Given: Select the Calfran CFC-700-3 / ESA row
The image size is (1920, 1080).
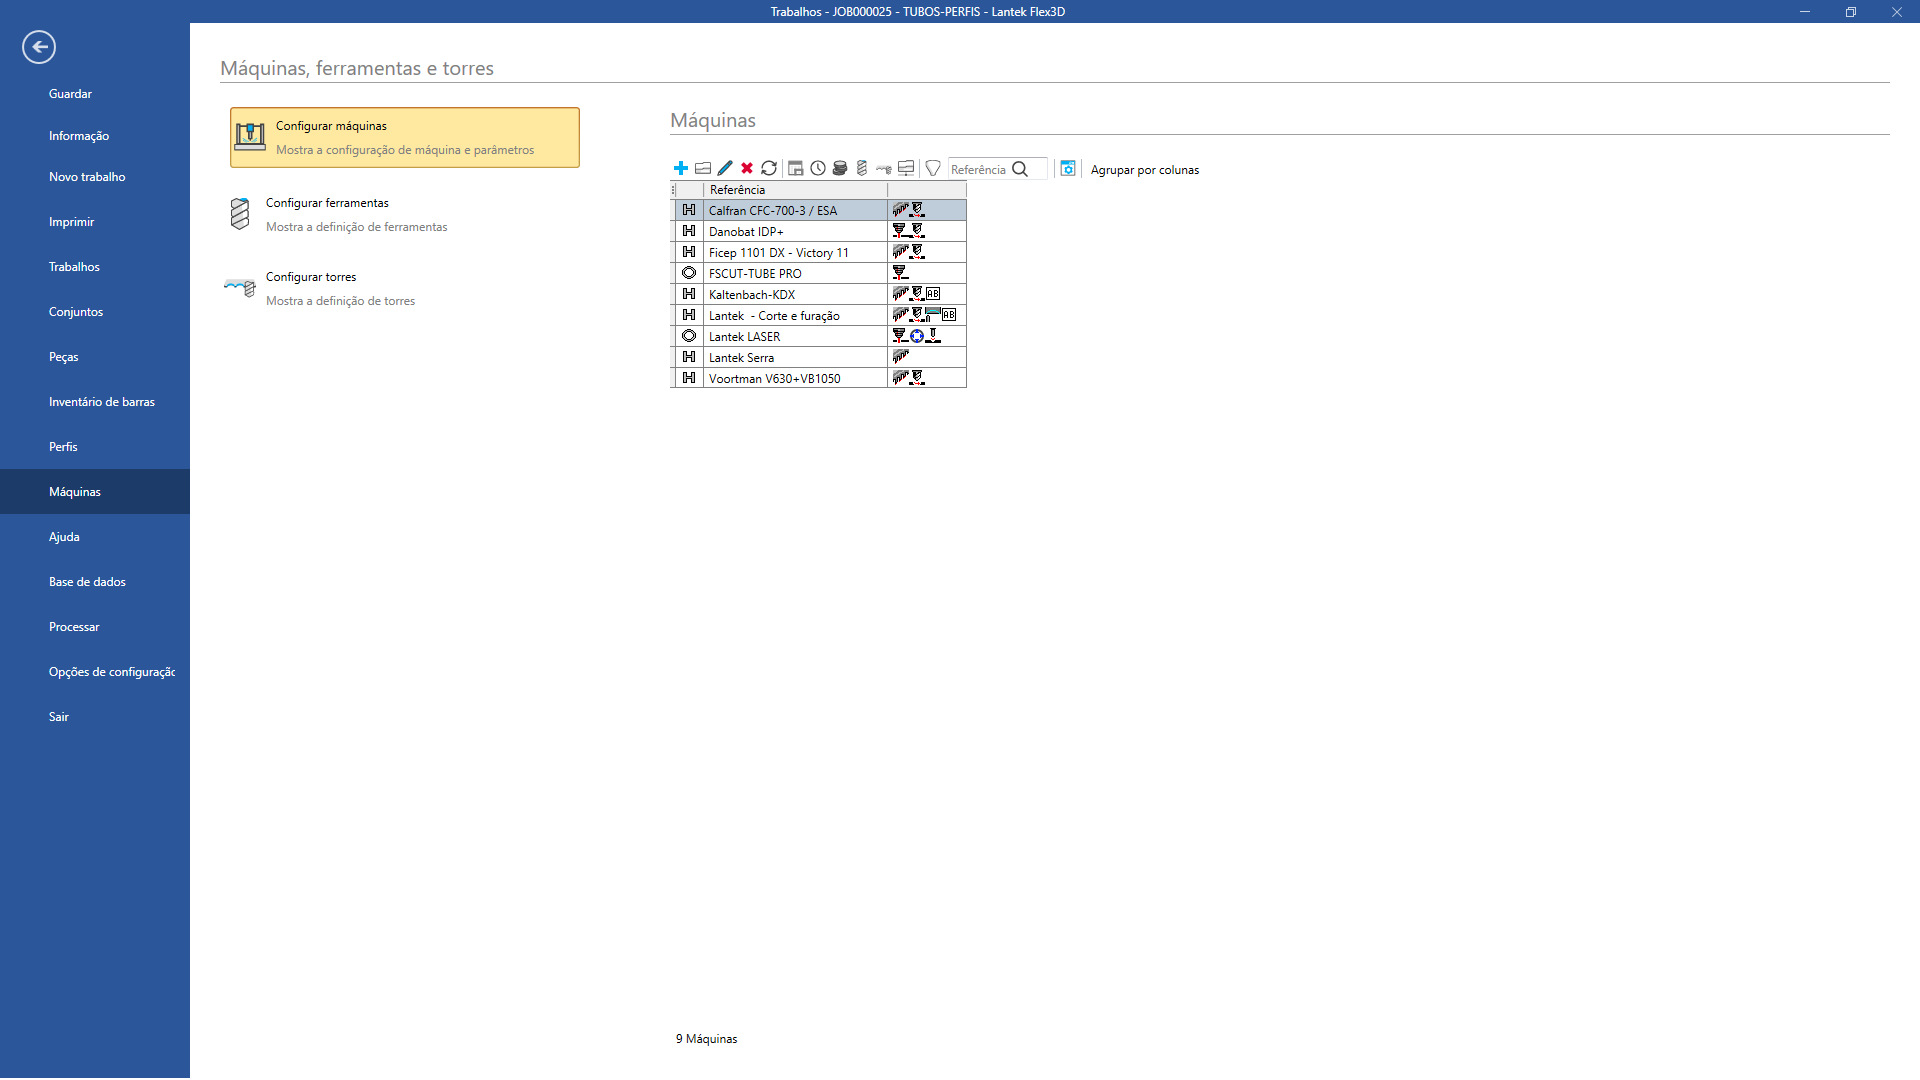Looking at the screenshot, I should coord(818,210).
